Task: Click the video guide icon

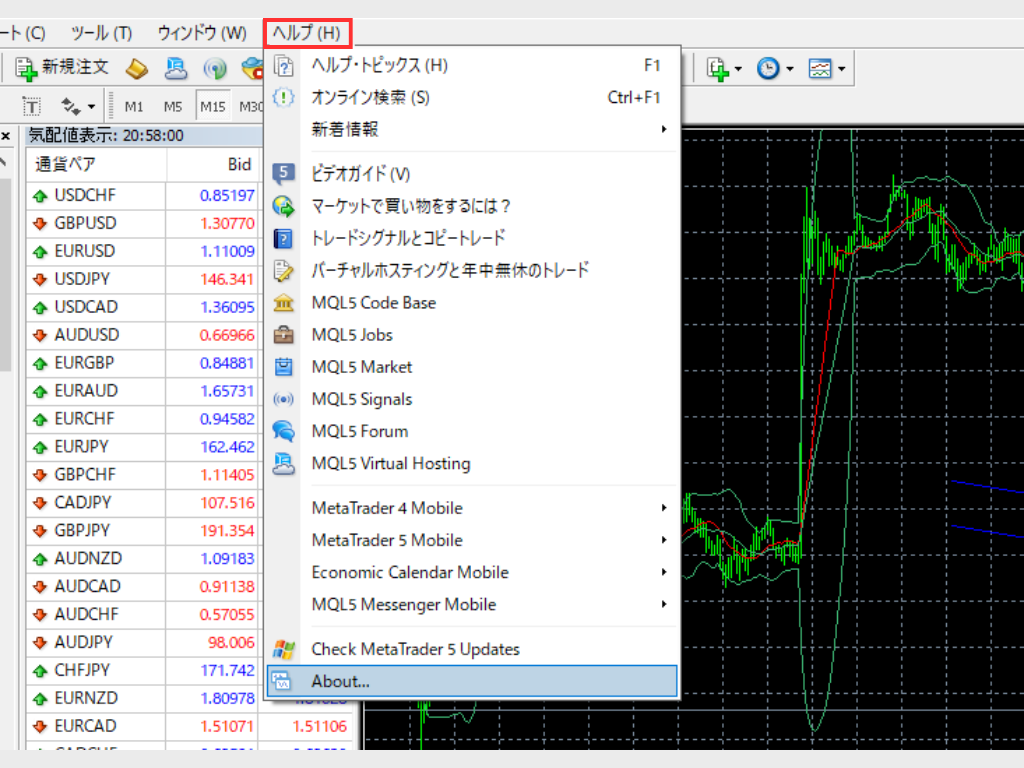Action: [283, 174]
